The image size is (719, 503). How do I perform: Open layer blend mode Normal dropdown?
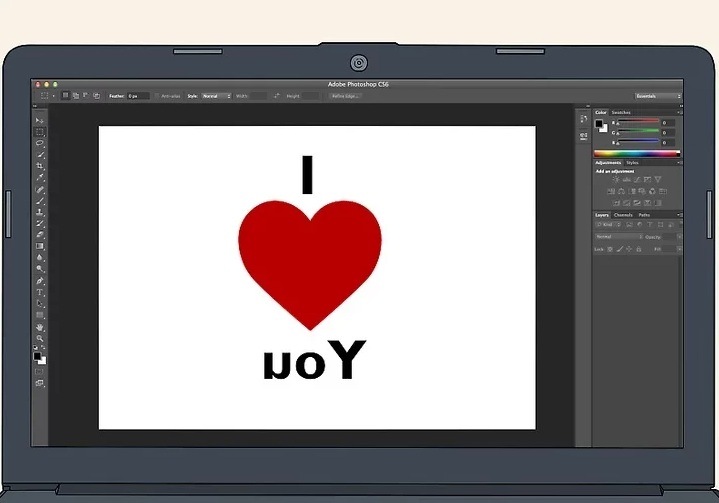pos(619,237)
